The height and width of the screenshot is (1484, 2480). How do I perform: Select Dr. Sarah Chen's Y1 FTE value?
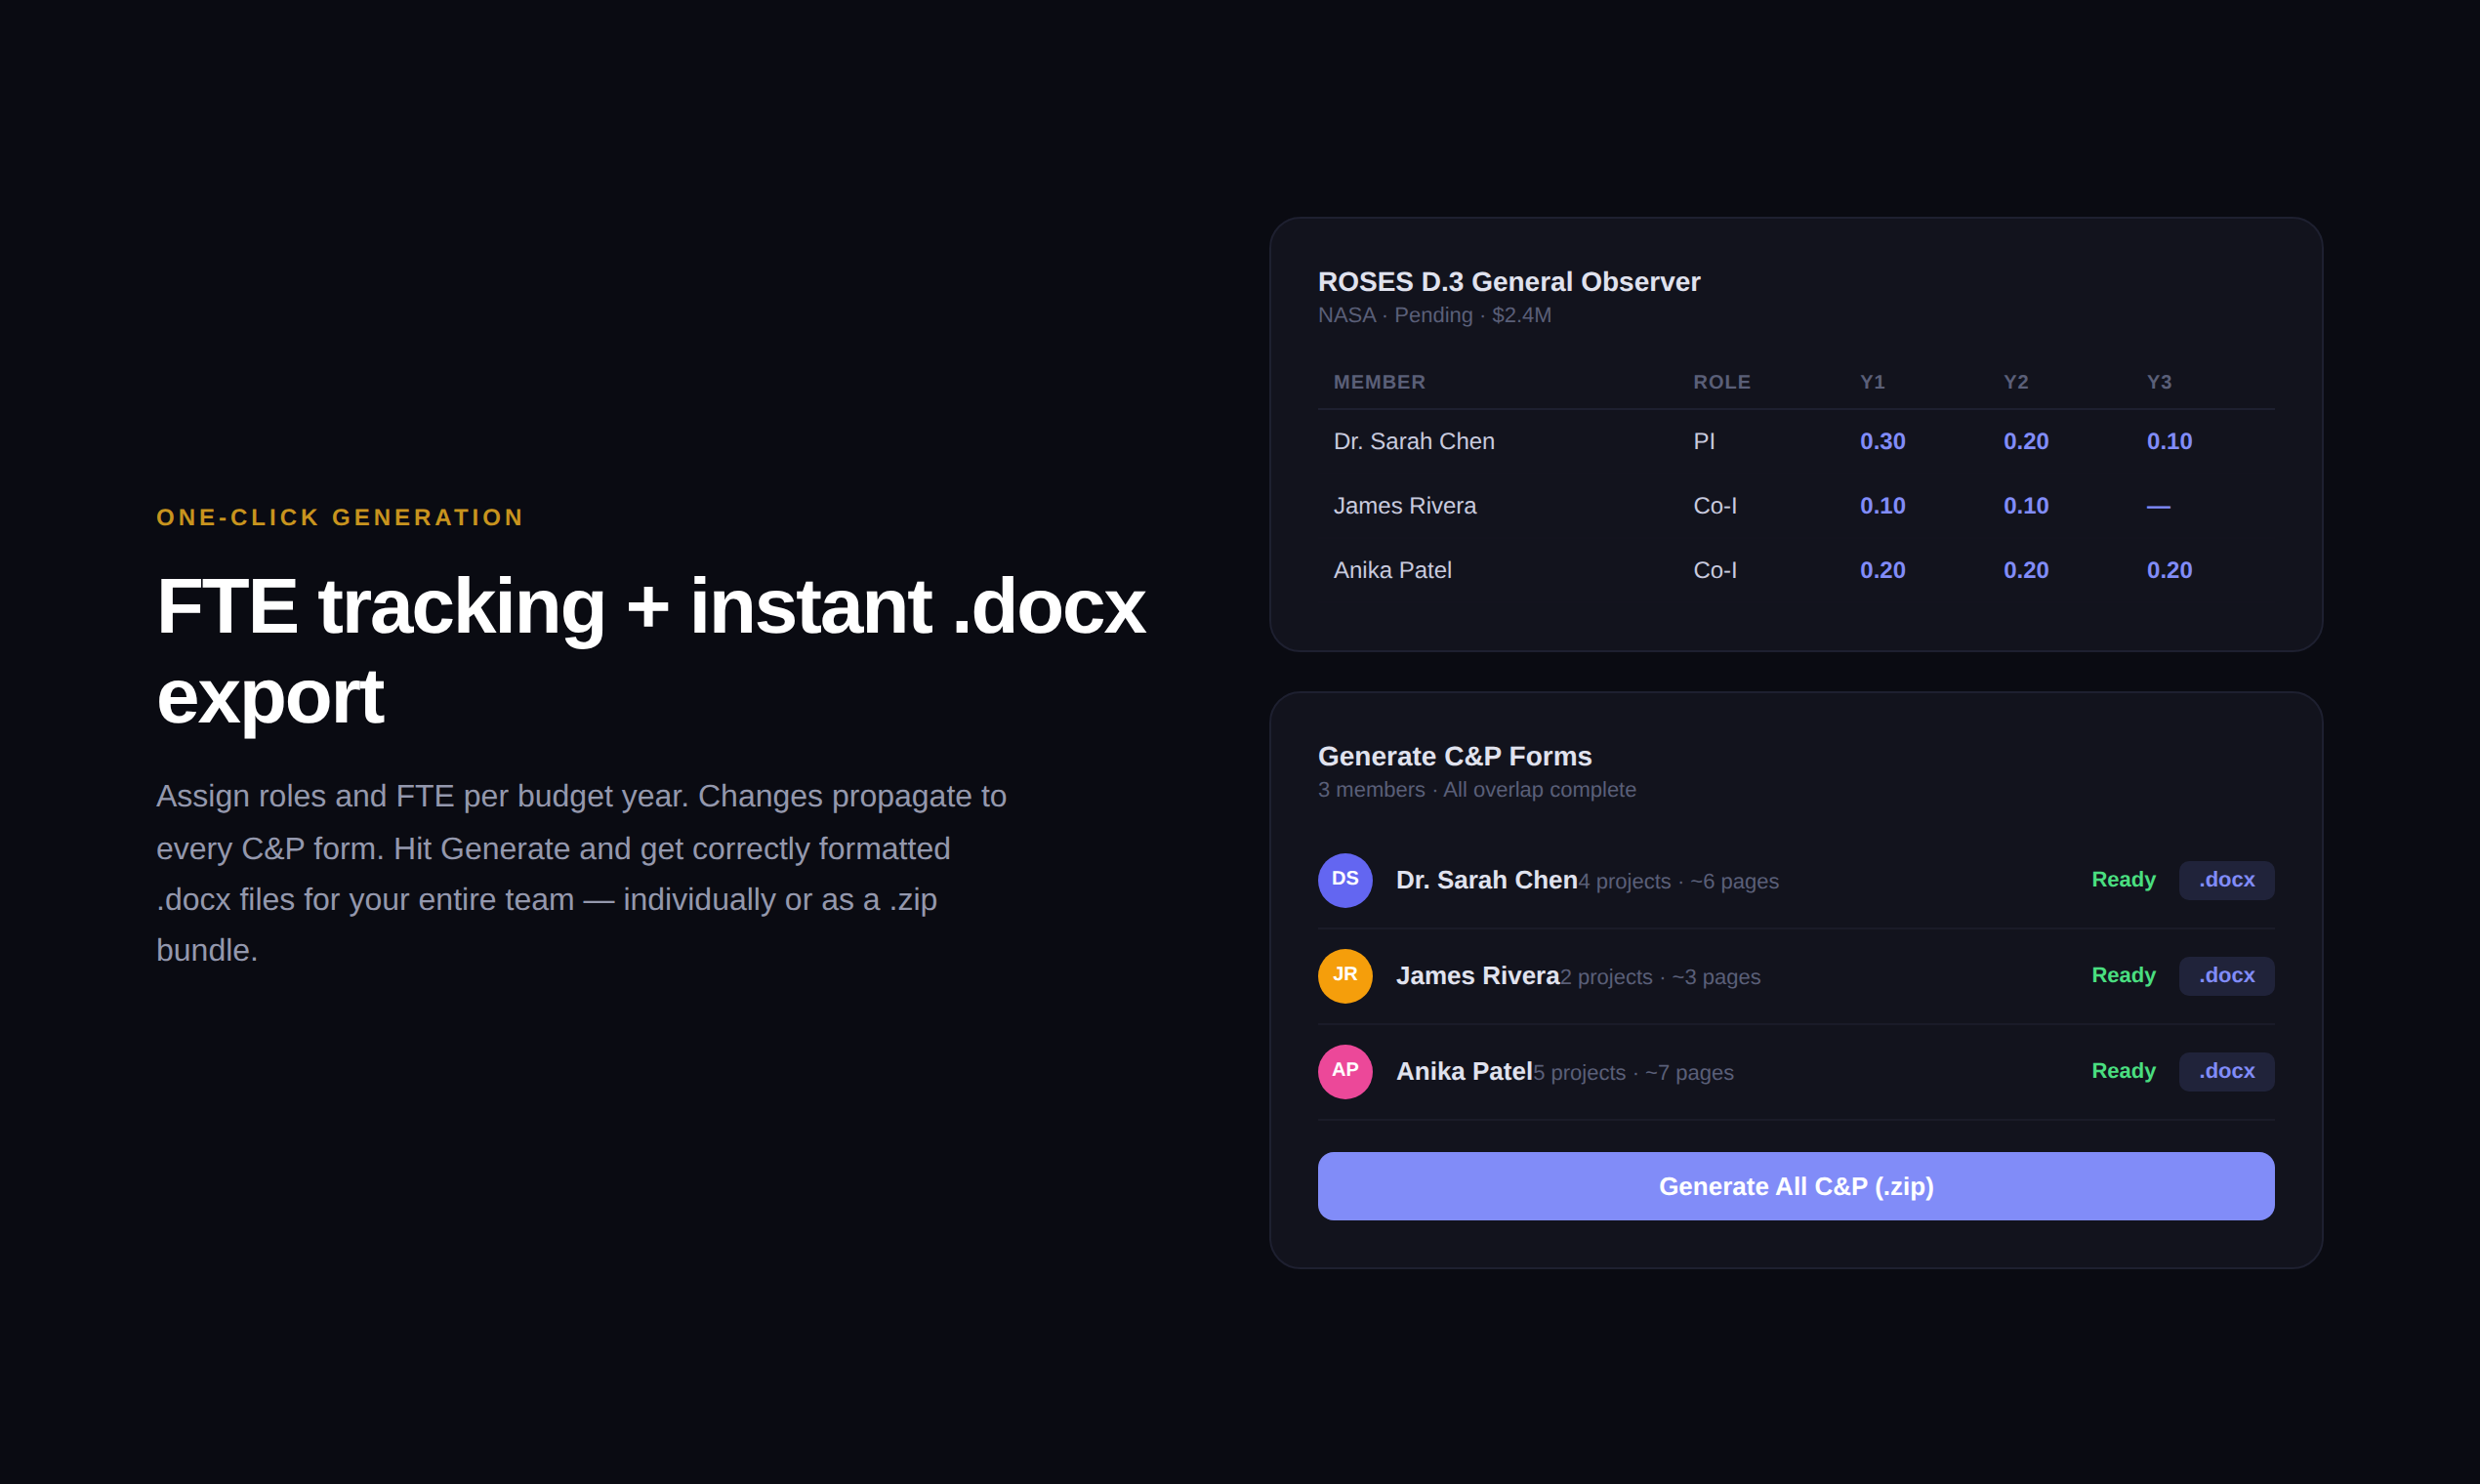click(x=1881, y=441)
